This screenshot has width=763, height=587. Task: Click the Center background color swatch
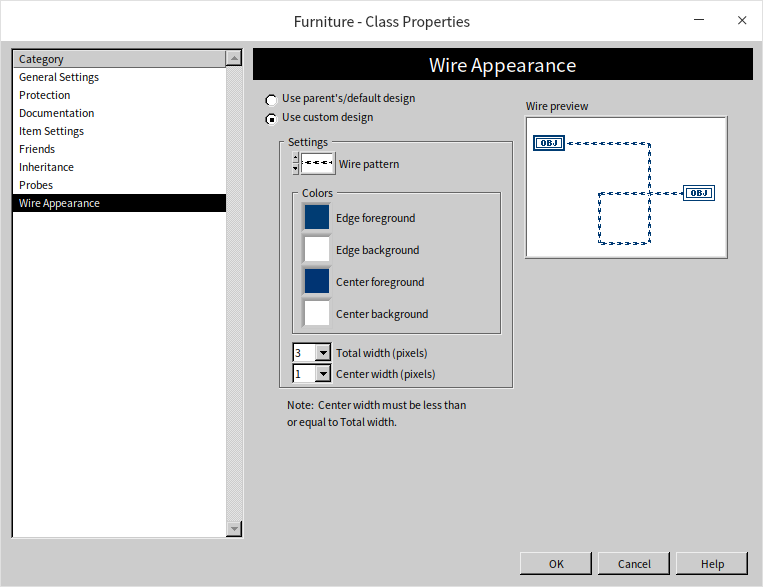pyautogui.click(x=317, y=313)
